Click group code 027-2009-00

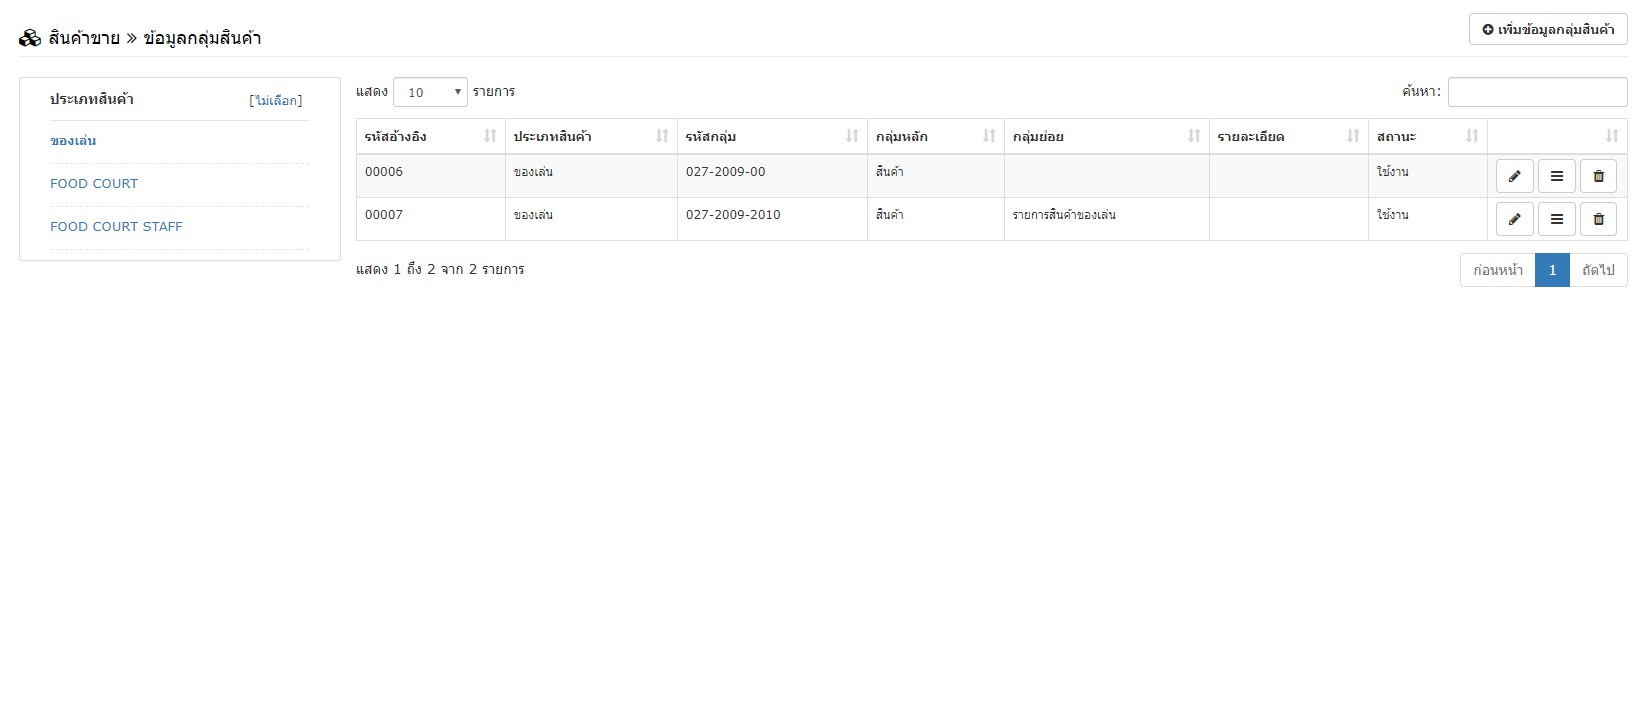click(726, 172)
